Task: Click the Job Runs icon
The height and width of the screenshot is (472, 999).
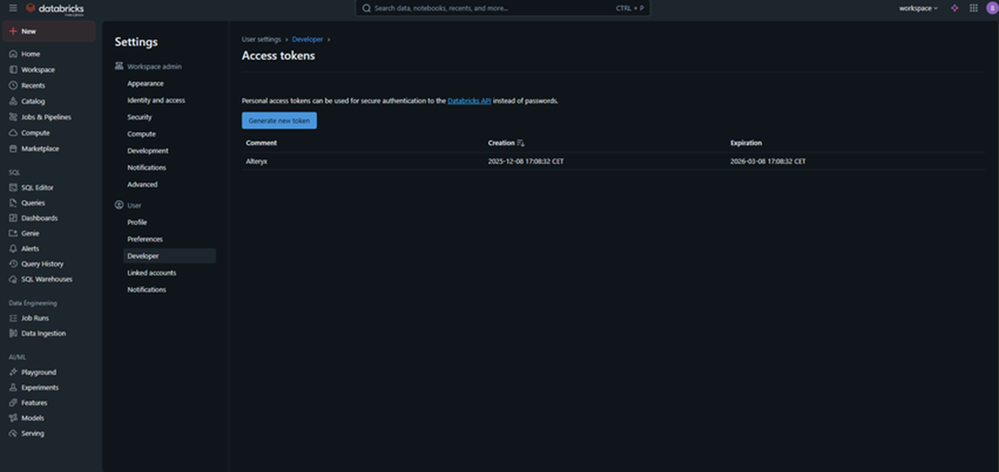Action: click(x=13, y=318)
